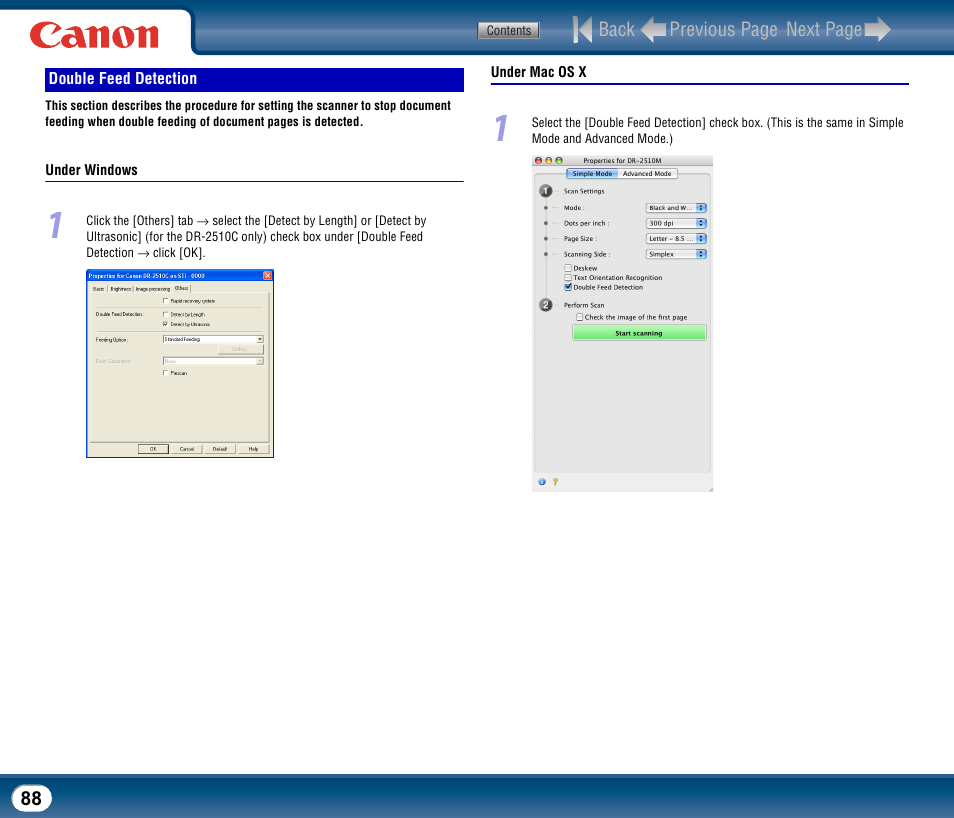Select the Others tab
The width and height of the screenshot is (954, 818).
point(181,288)
